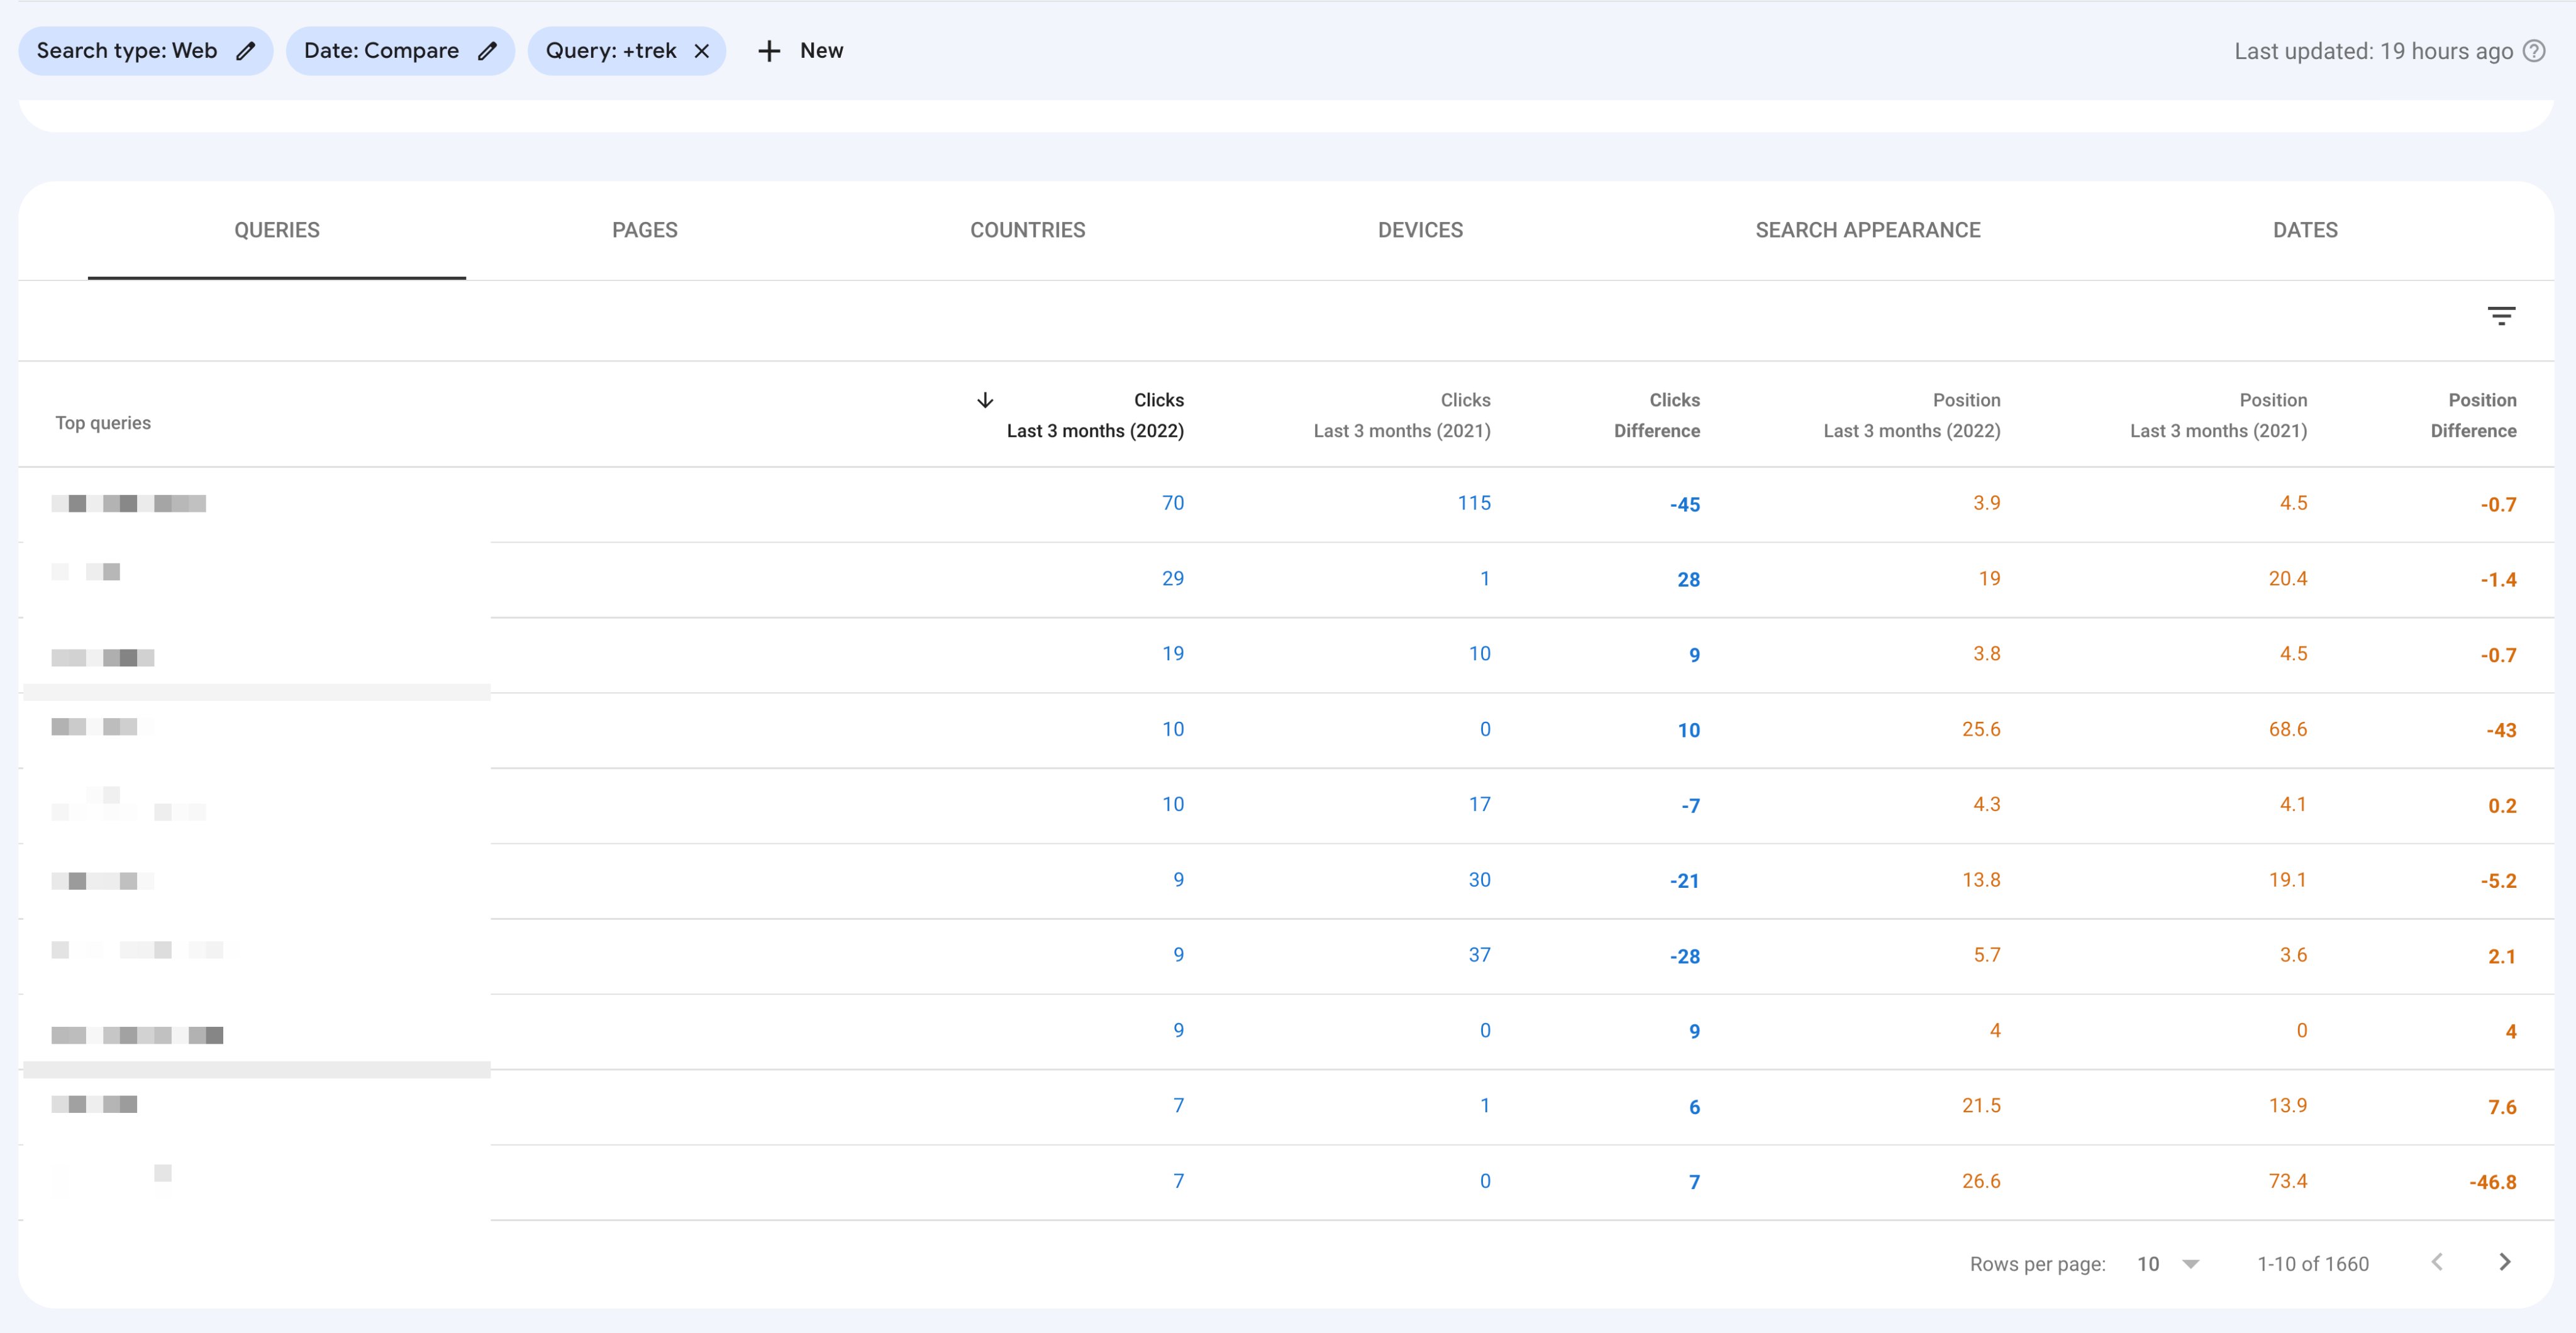Viewport: 2576px width, 1333px height.
Task: Add a New filter
Action: point(800,51)
